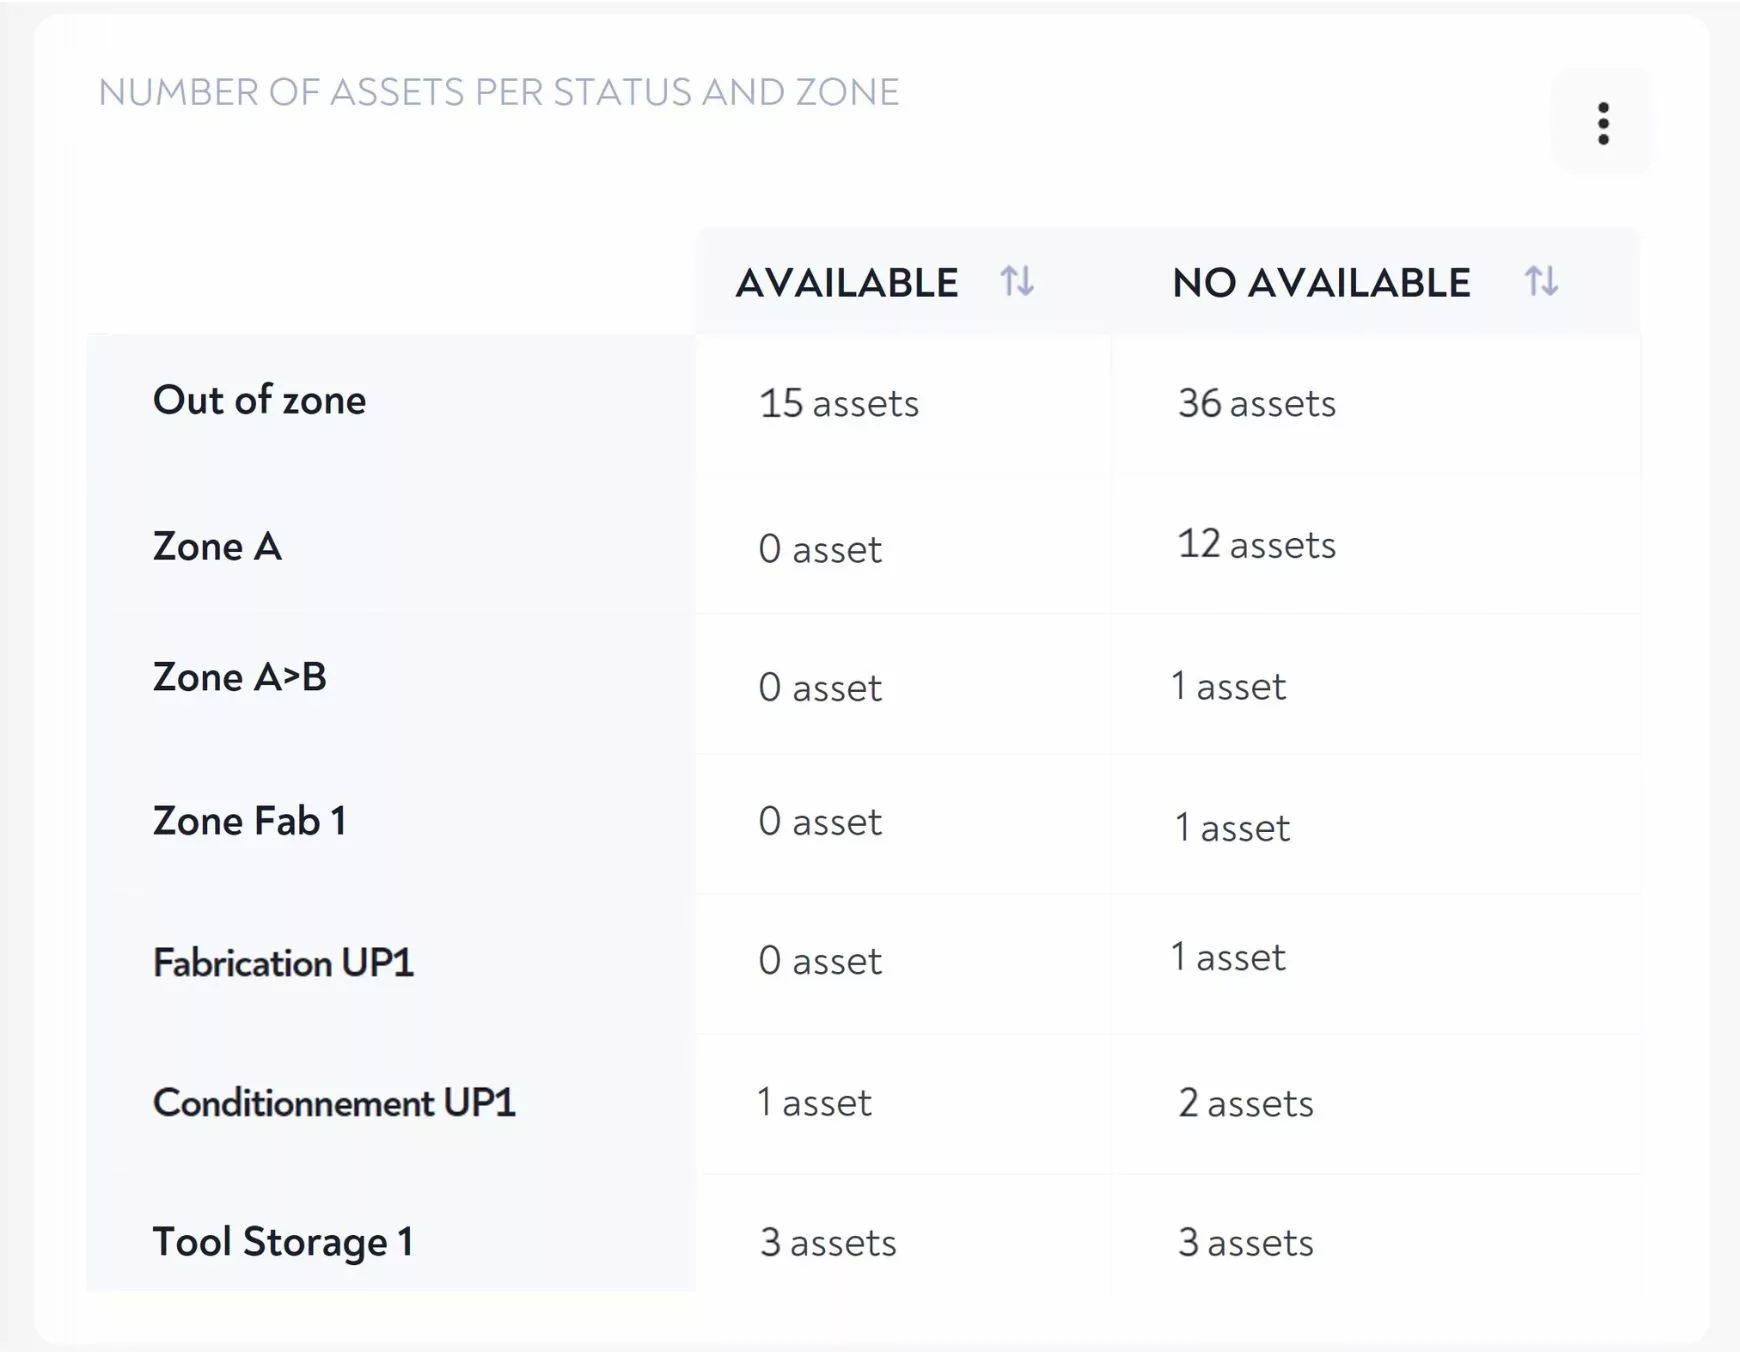Click Zone Fab 1 unavailable 1 asset cell
The height and width of the screenshot is (1352, 1740).
tap(1232, 828)
